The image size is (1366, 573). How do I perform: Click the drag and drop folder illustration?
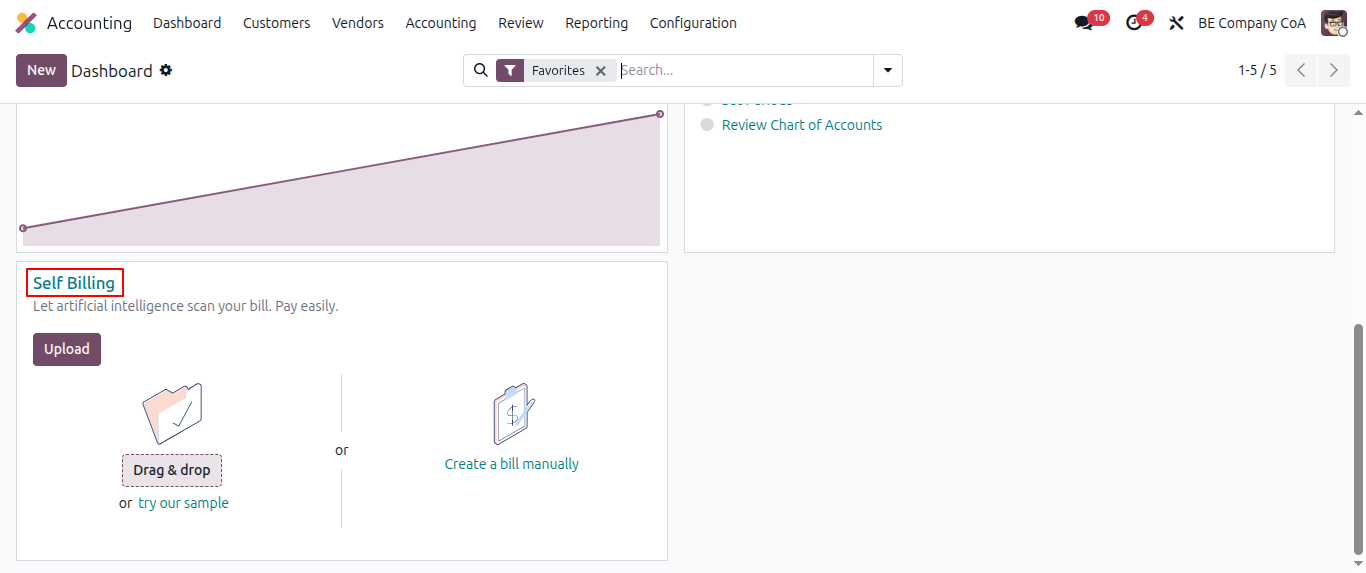(172, 413)
